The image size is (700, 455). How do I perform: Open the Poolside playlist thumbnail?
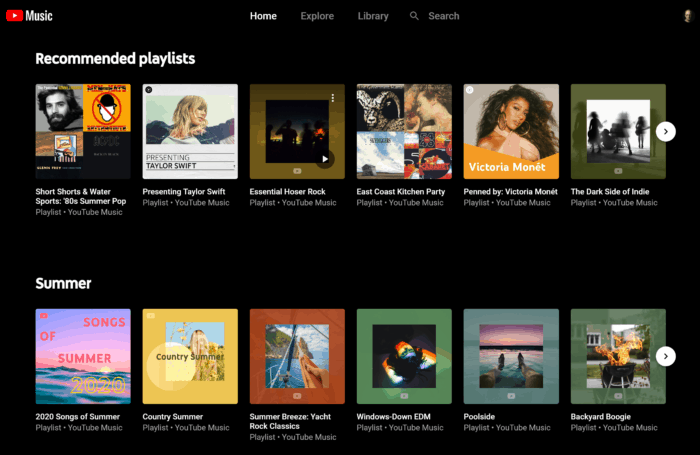511,356
